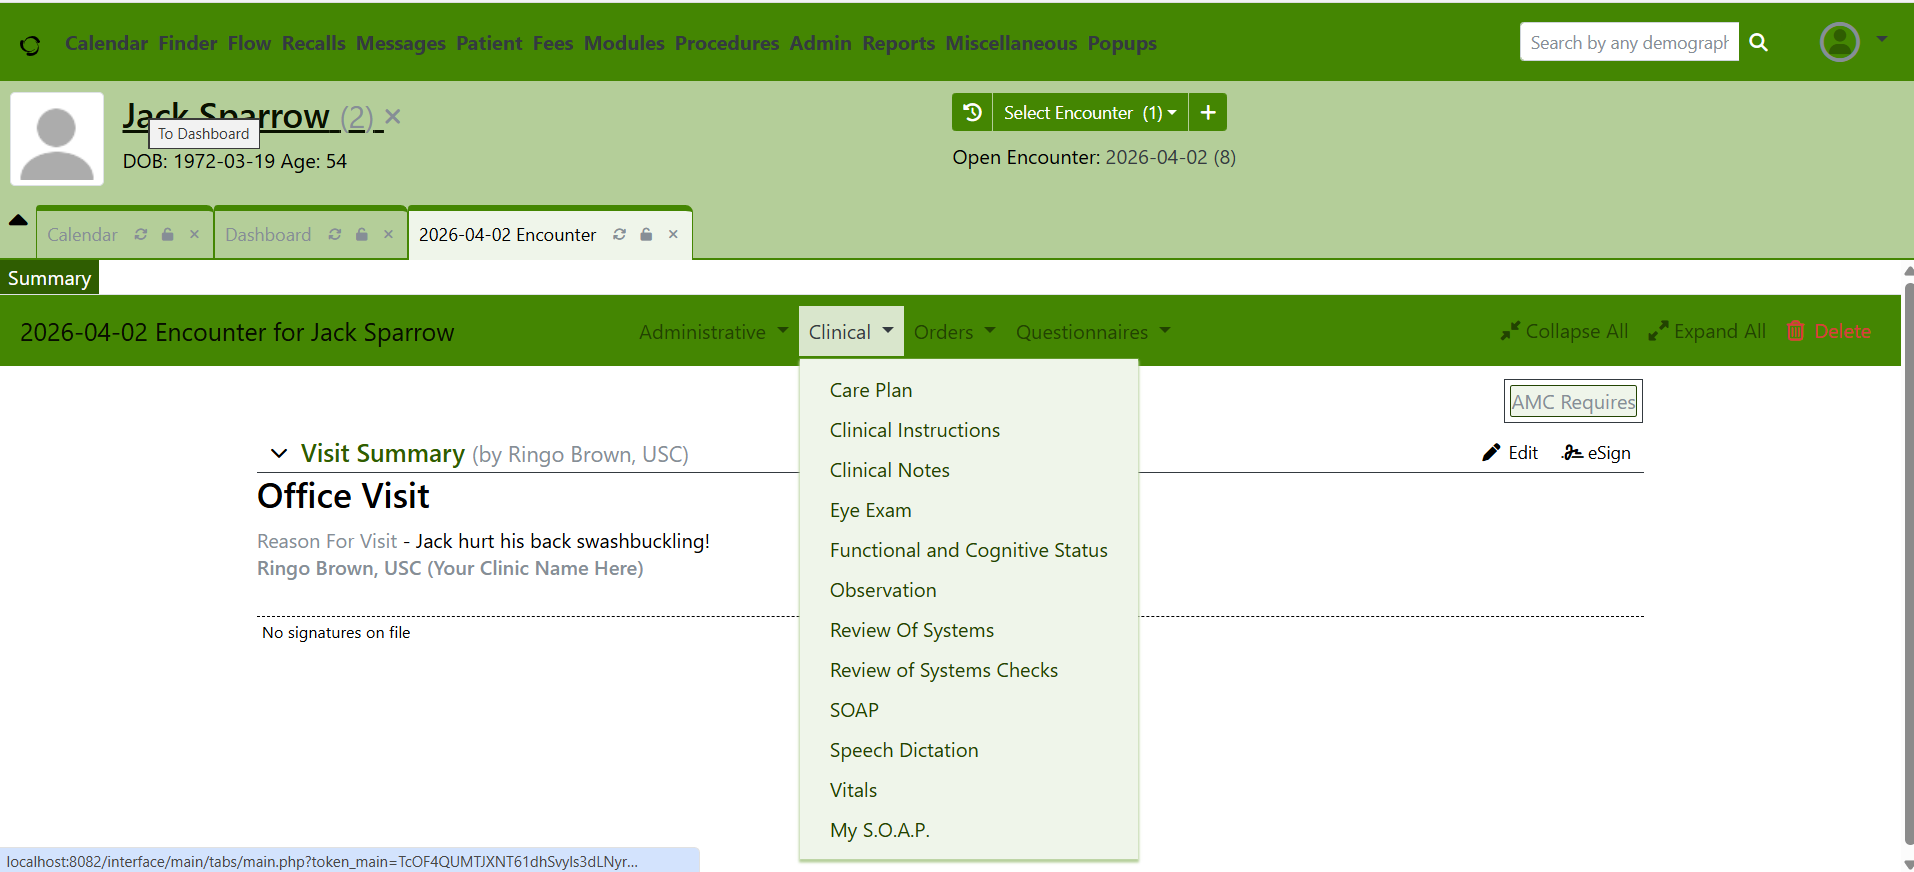Toggle lock on the 2026-04-02 Encounter tab

(647, 234)
